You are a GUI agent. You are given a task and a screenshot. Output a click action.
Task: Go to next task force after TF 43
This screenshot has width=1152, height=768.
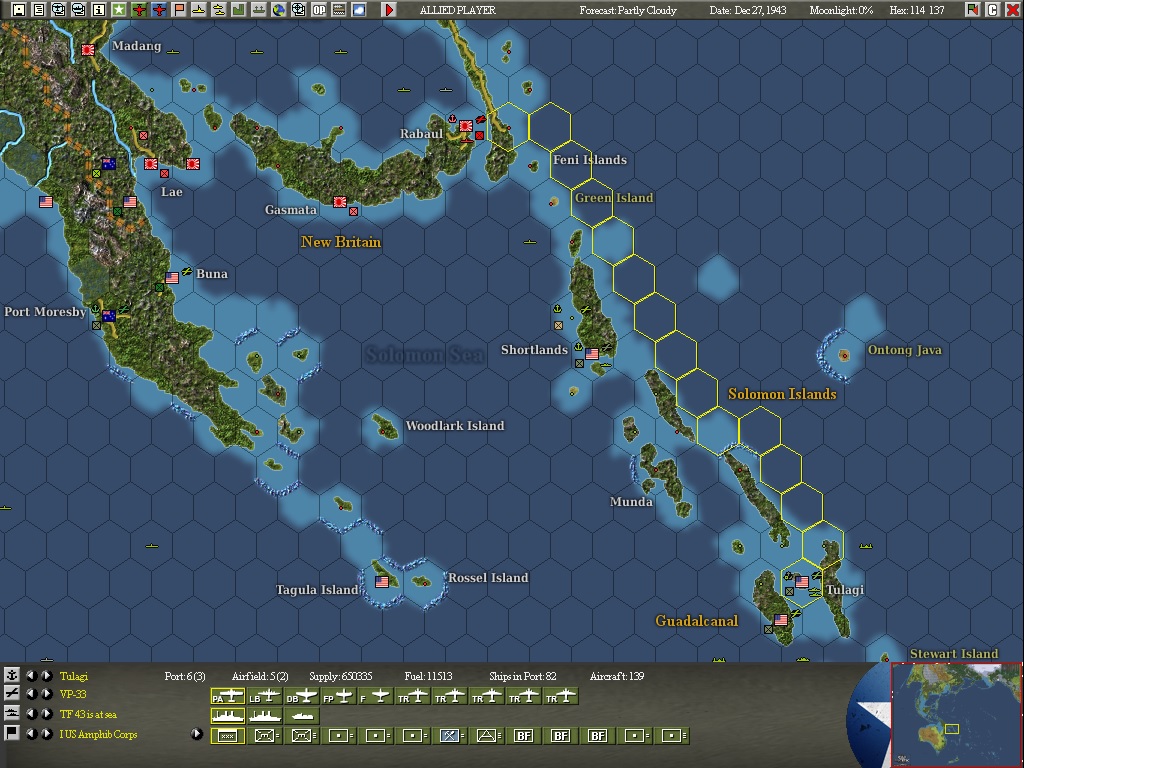(46, 714)
